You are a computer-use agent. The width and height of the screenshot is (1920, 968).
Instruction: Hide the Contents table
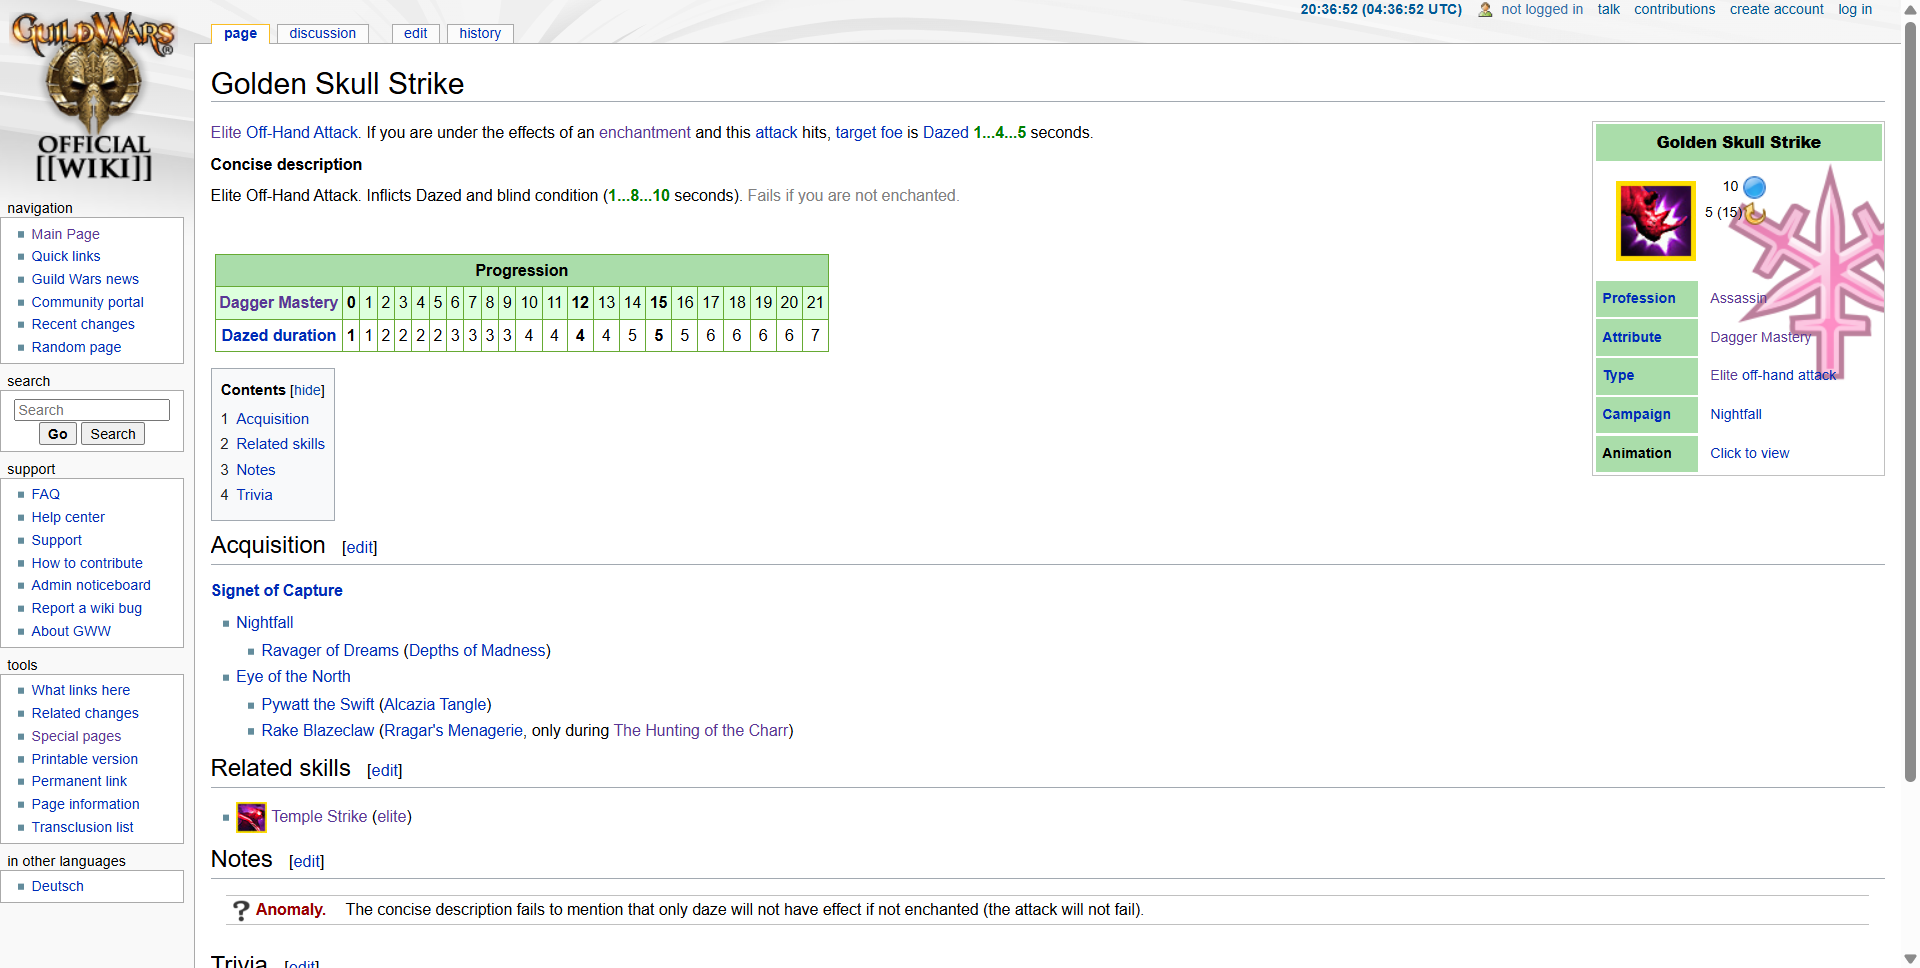pyautogui.click(x=307, y=391)
